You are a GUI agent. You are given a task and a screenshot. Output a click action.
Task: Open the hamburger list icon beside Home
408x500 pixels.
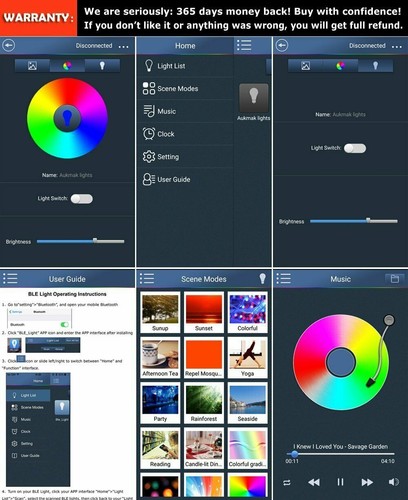pyautogui.click(x=244, y=45)
